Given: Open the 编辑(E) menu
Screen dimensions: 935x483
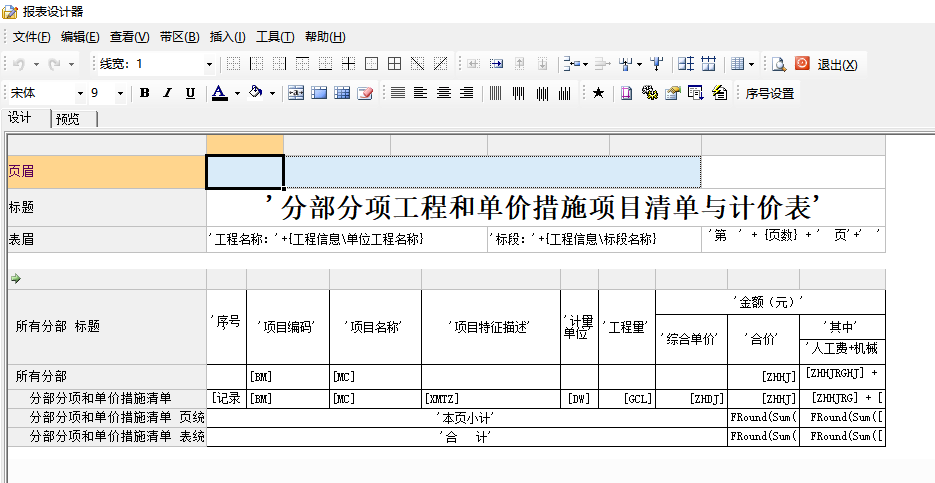Looking at the screenshot, I should (80, 37).
